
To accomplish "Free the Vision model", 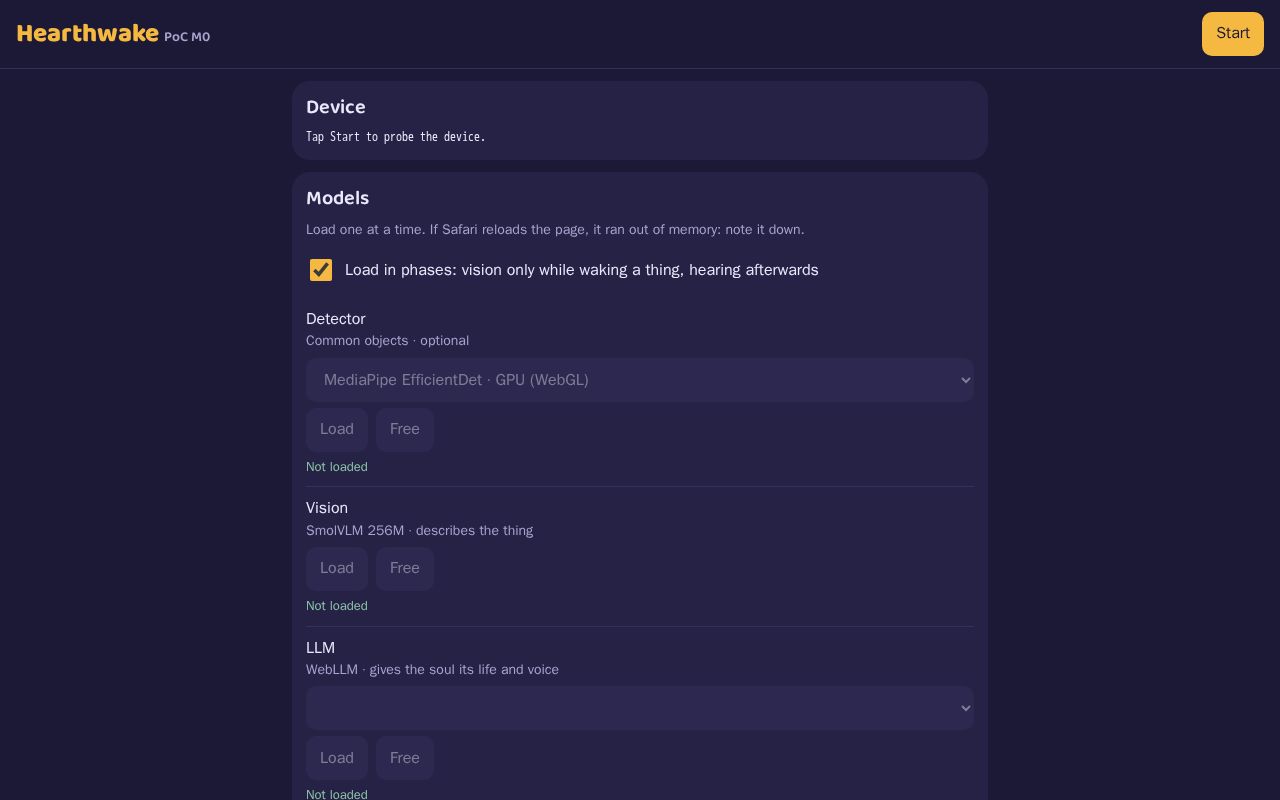I will pos(405,568).
